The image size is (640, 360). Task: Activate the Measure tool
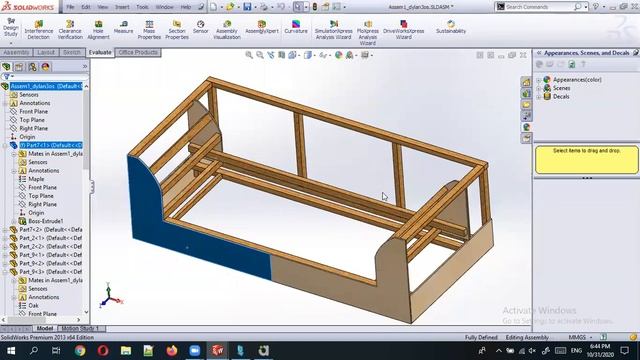coord(123,27)
